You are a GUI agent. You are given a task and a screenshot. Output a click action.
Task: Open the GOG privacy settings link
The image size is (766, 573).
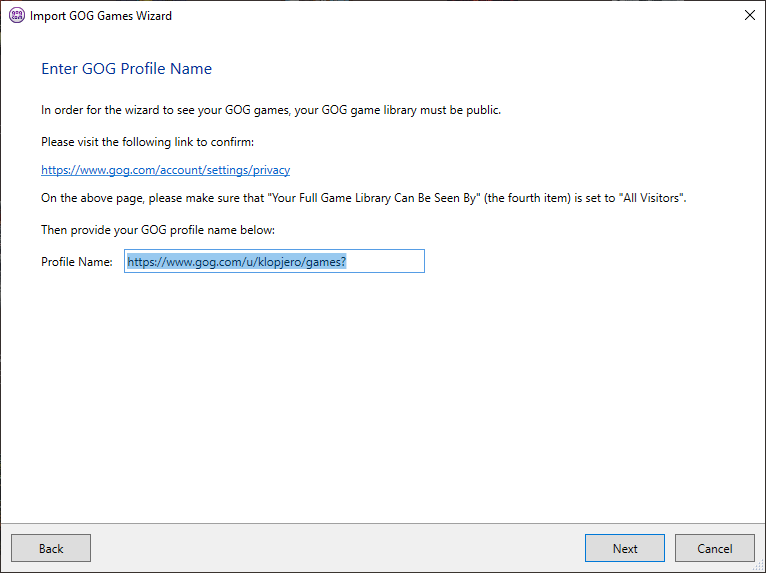click(x=166, y=170)
